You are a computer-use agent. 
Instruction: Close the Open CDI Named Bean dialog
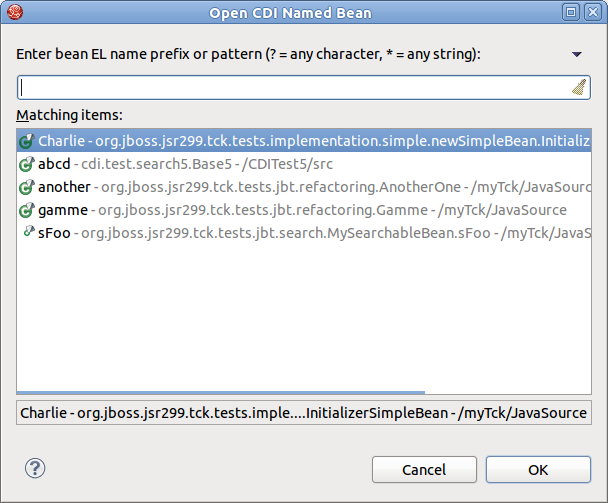click(593, 12)
